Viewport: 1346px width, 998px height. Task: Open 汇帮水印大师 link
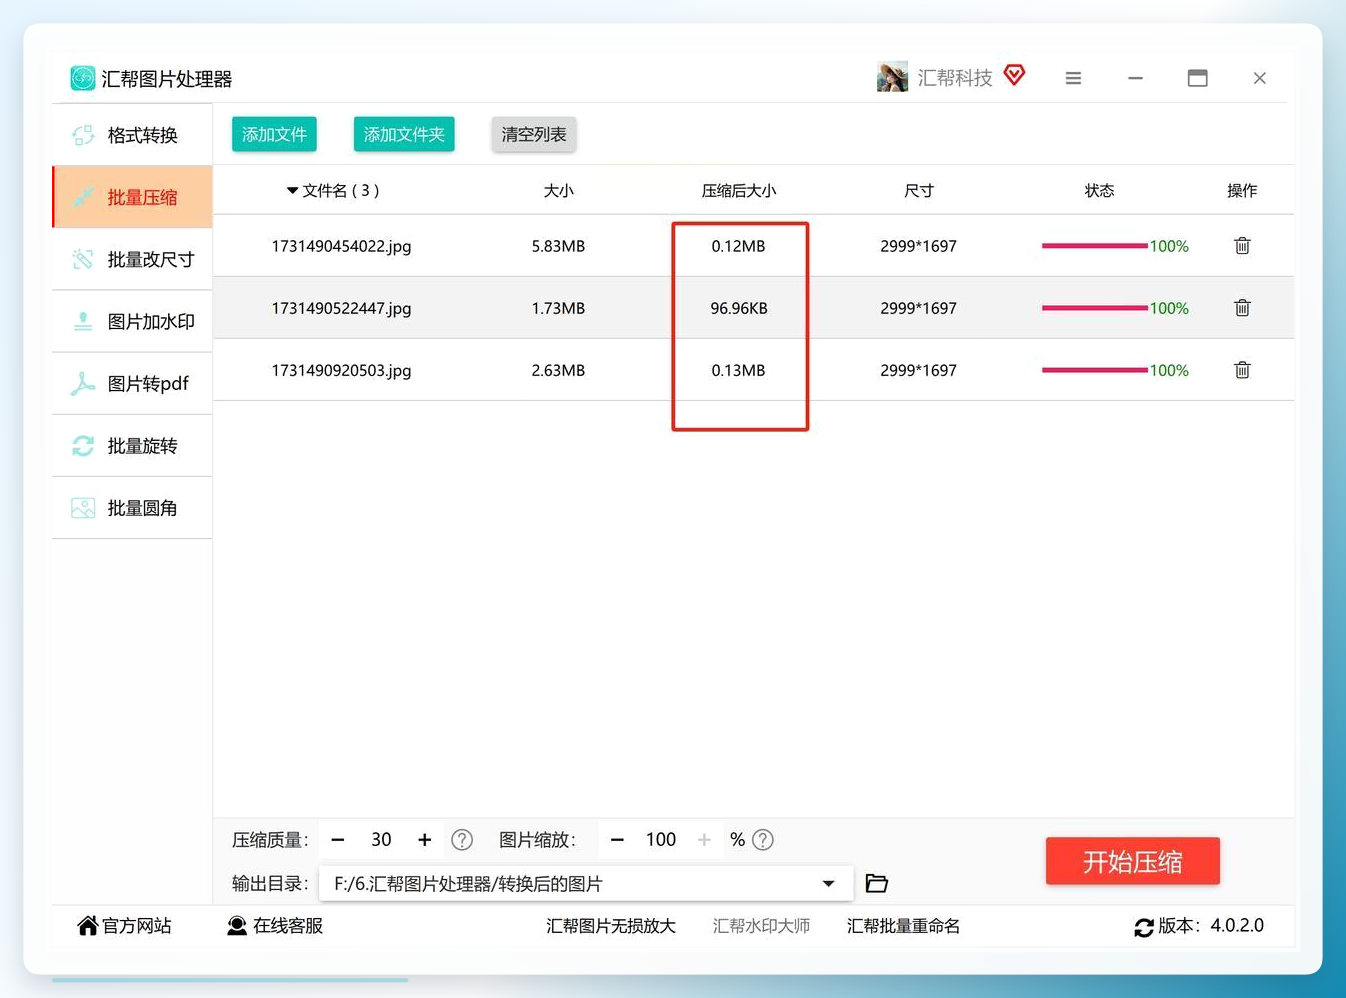761,926
